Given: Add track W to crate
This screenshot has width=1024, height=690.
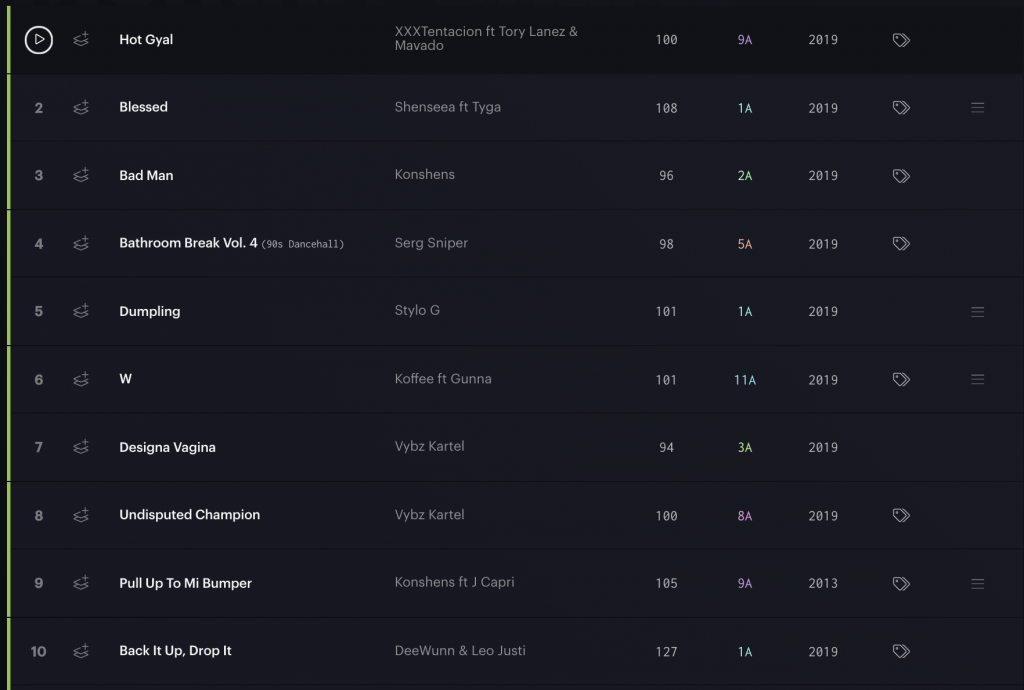Looking at the screenshot, I should (x=81, y=379).
